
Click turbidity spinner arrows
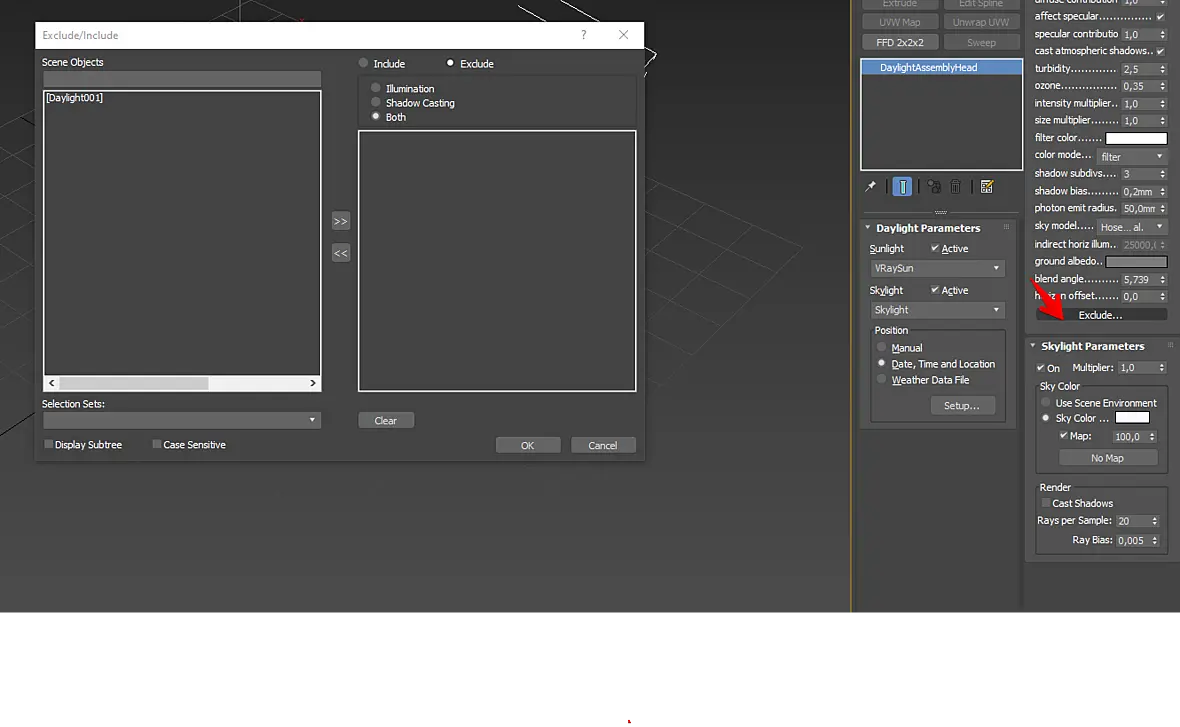(x=1163, y=69)
